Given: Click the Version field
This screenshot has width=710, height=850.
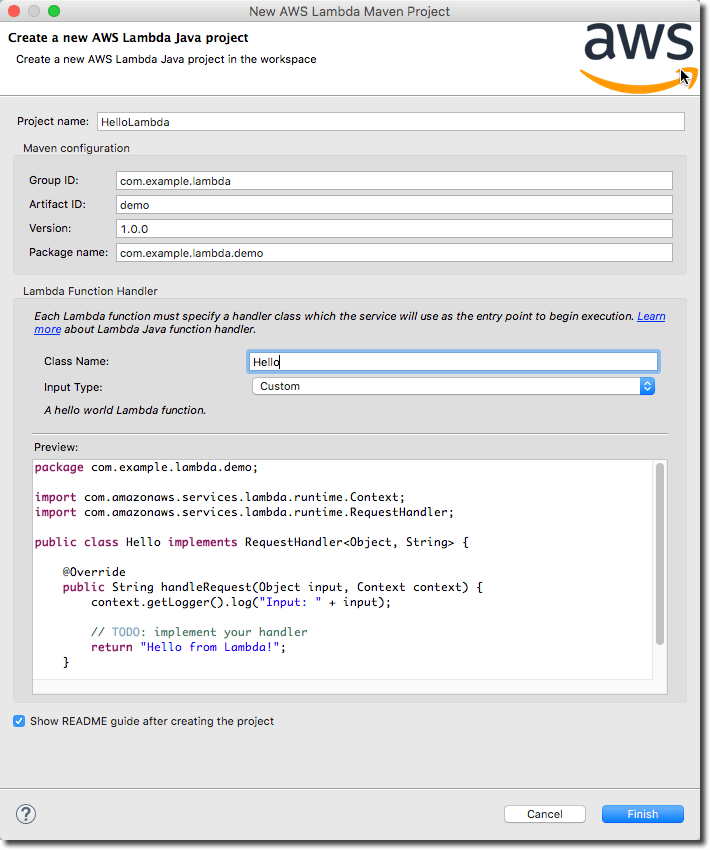Looking at the screenshot, I should [394, 228].
